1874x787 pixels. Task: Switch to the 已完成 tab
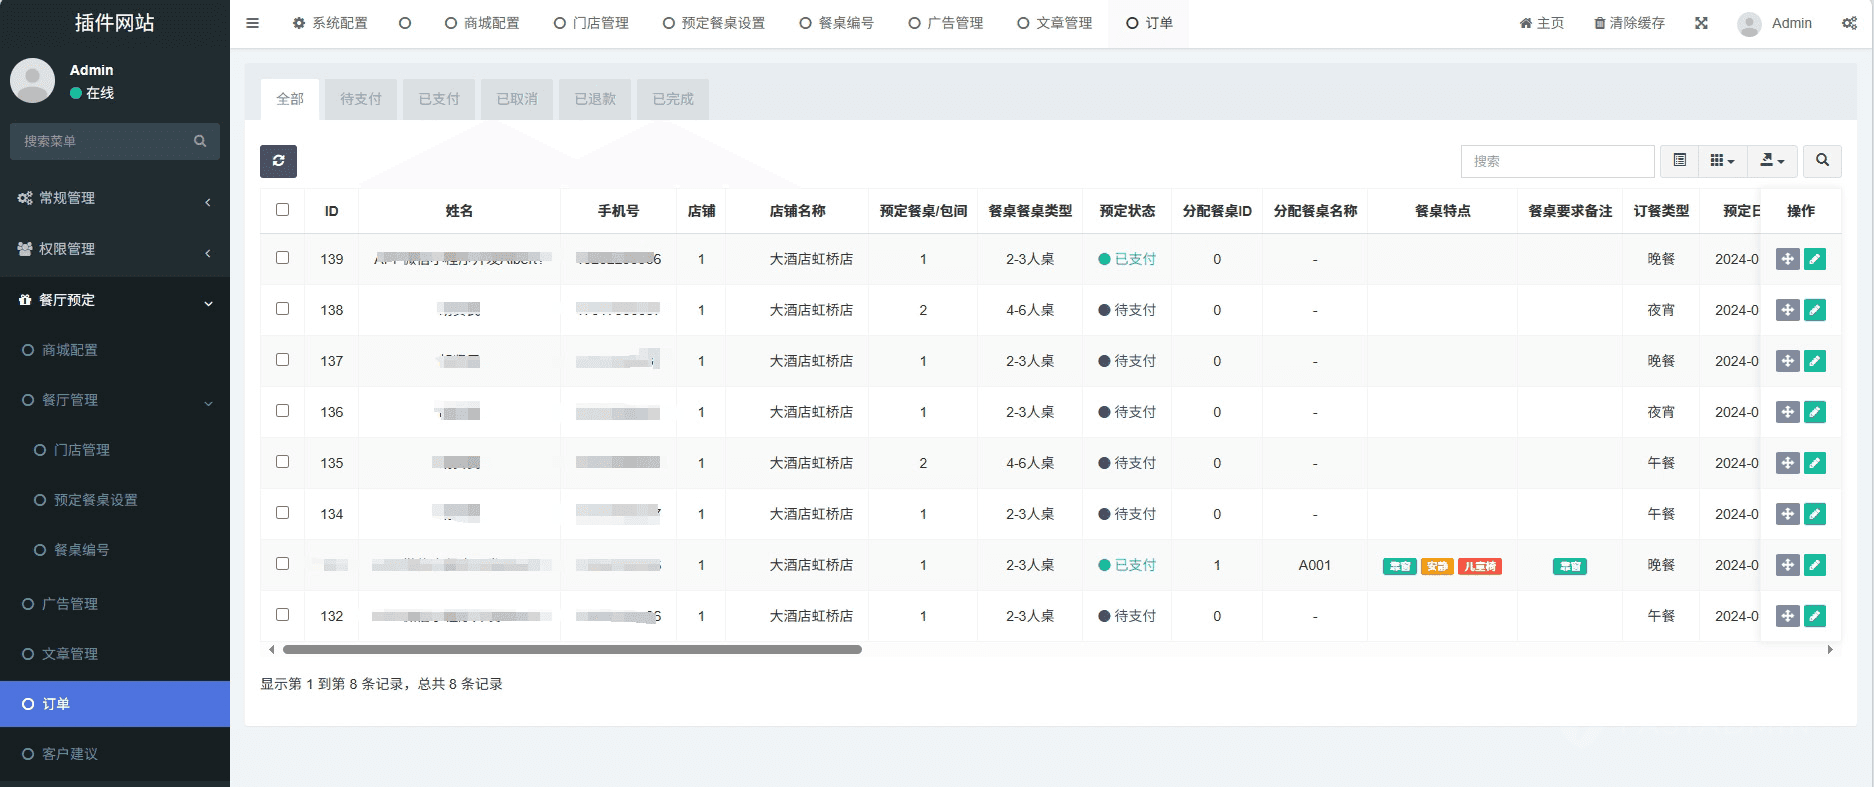[672, 99]
